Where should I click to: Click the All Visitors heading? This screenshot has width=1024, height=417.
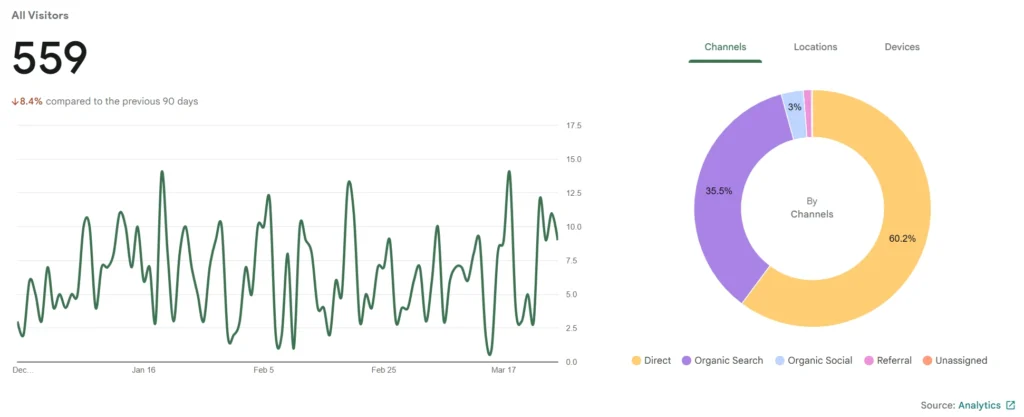(40, 16)
